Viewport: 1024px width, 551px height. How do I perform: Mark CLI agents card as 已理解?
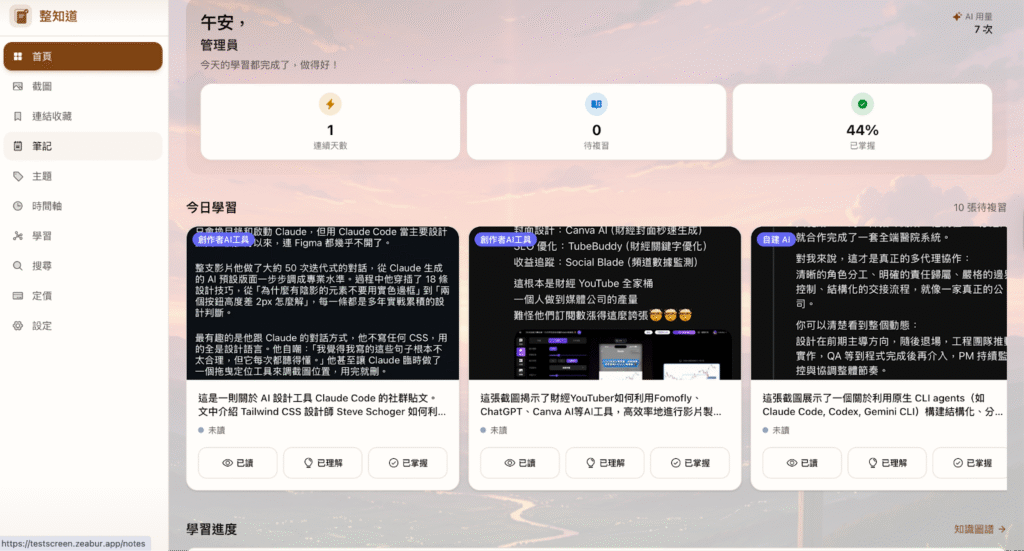coord(887,463)
